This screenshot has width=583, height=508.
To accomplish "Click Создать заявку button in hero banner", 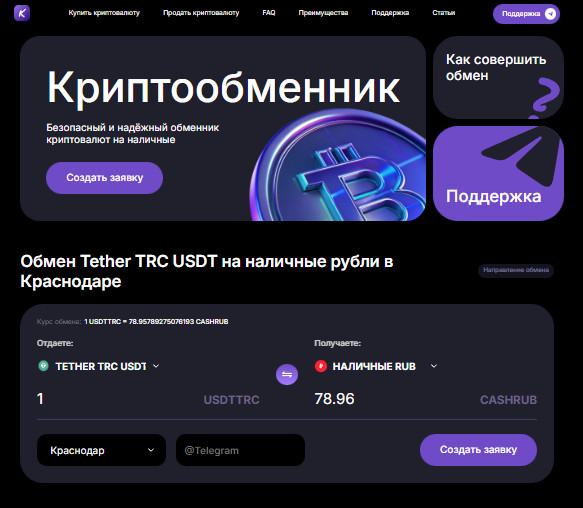I will click(104, 178).
